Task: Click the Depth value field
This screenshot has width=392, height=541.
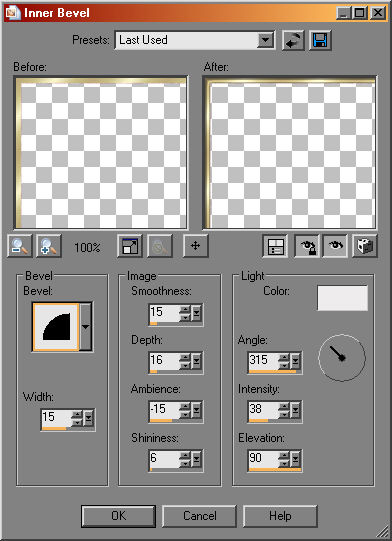Action: tap(164, 361)
